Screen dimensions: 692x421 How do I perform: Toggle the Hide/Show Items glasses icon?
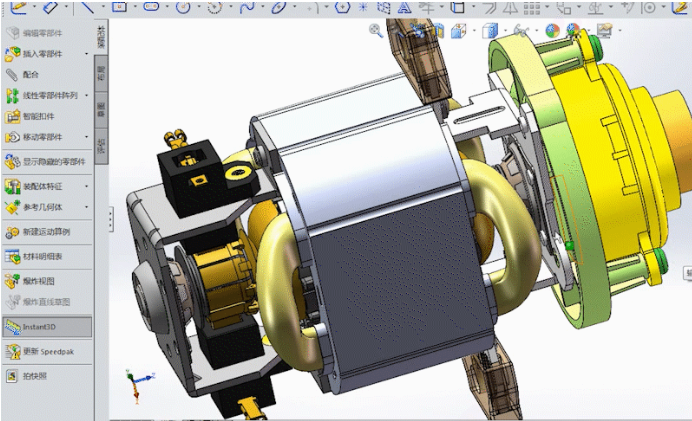pos(521,30)
